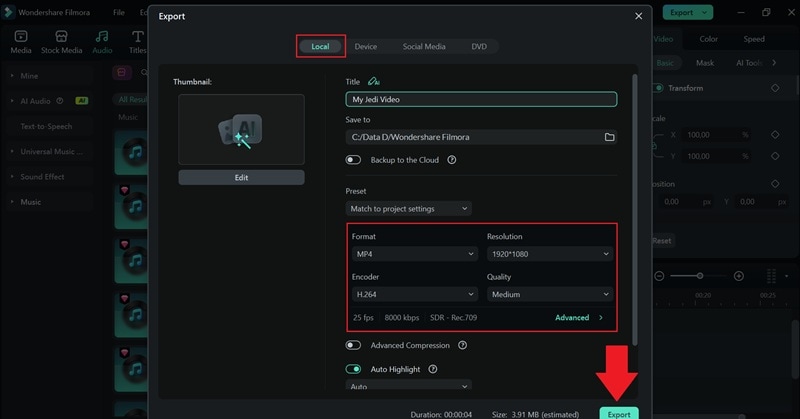The width and height of the screenshot is (800, 419).
Task: Switch to the Speed tab in properties panel
Action: pyautogui.click(x=754, y=39)
